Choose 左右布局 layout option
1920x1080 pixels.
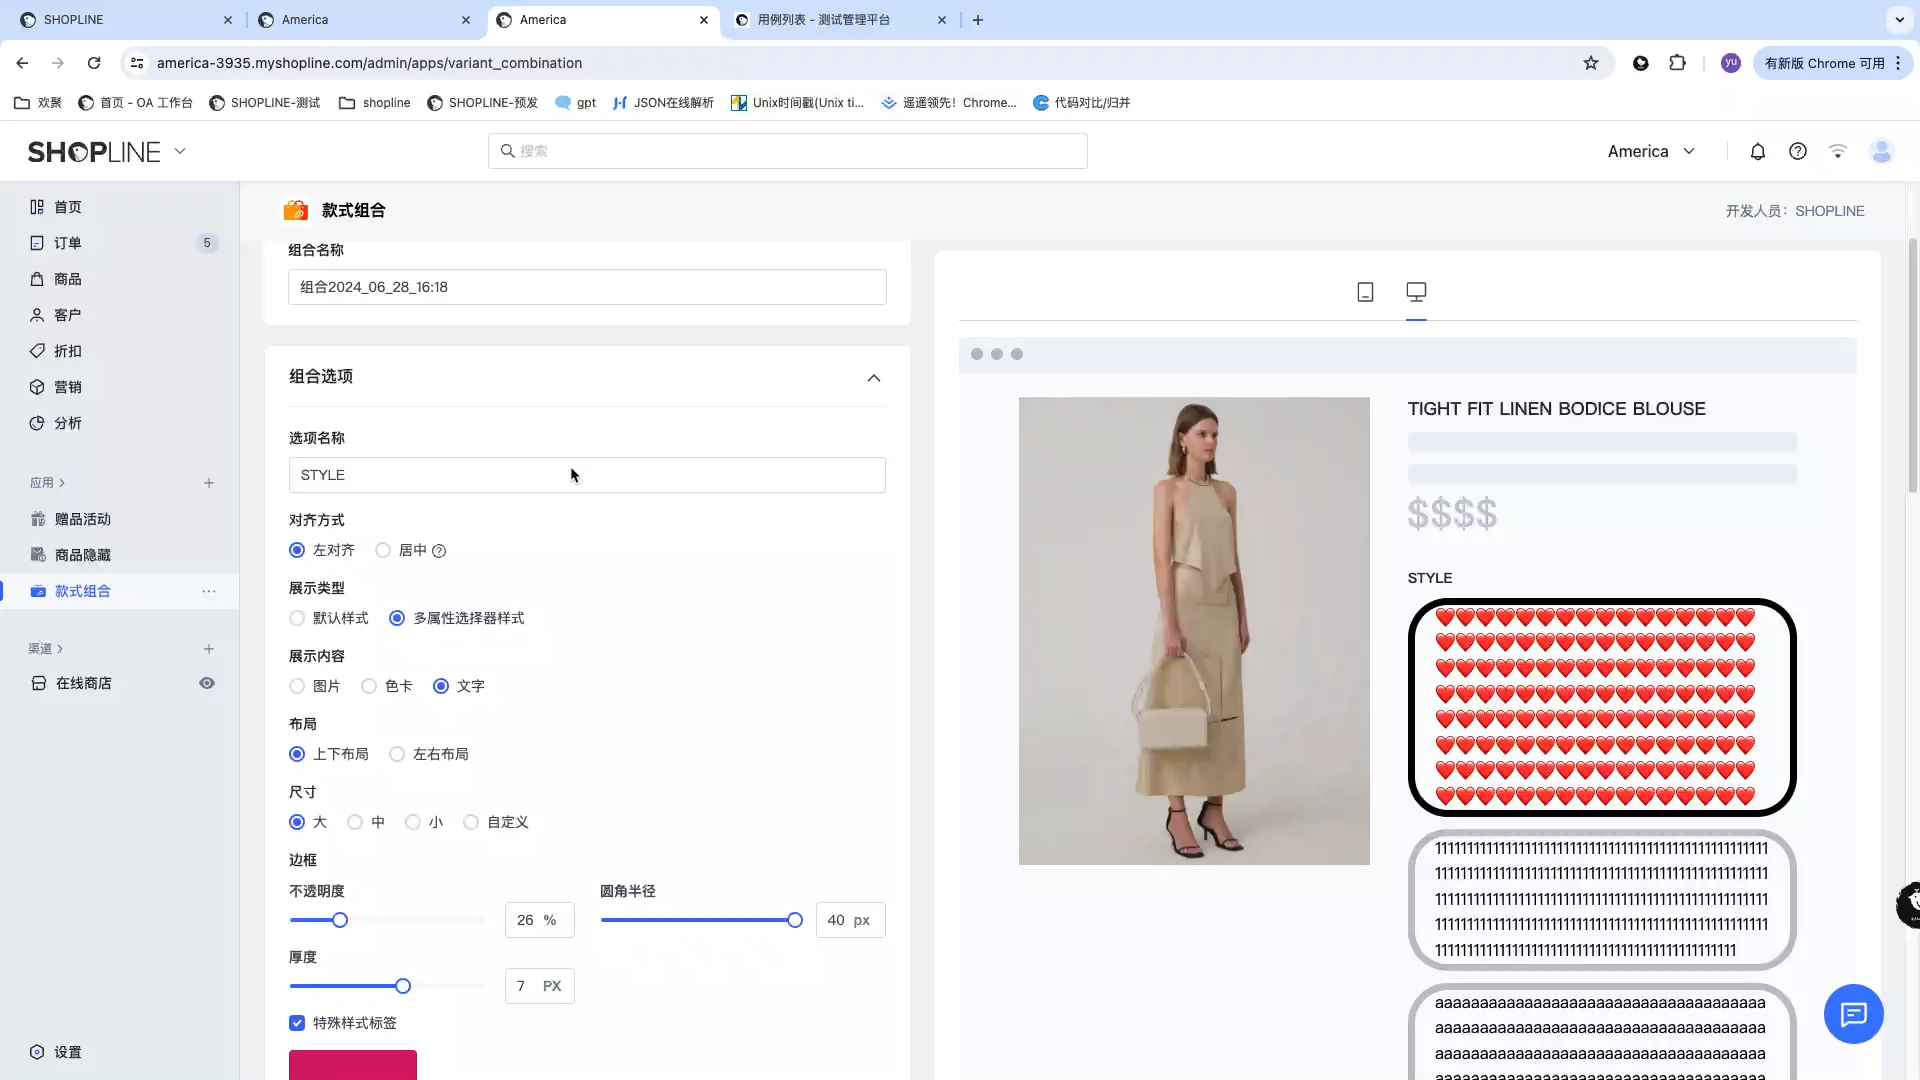point(397,754)
